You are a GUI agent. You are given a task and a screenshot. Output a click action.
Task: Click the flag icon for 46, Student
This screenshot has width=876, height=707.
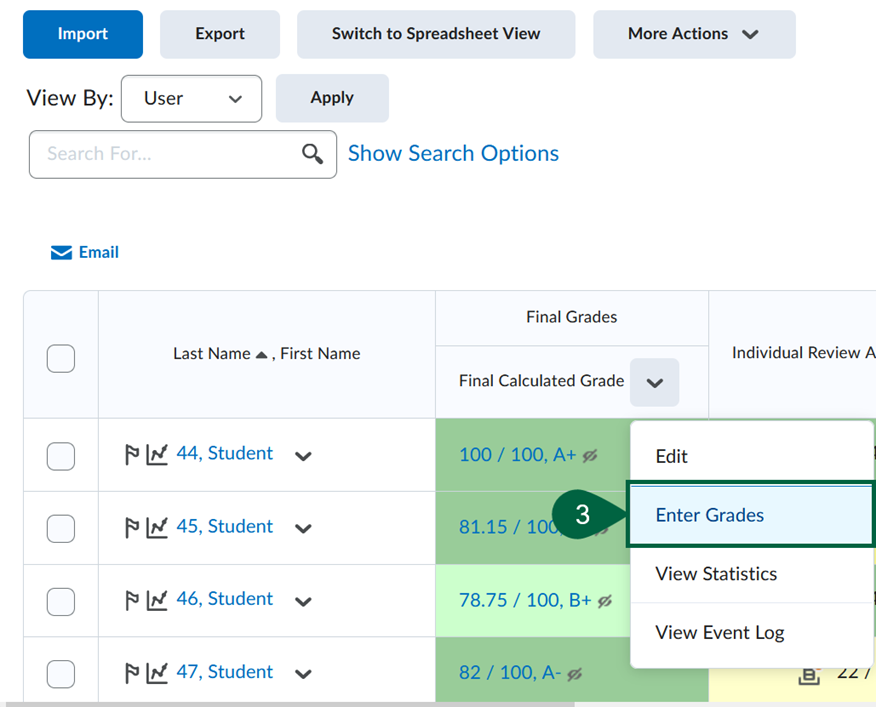point(132,600)
